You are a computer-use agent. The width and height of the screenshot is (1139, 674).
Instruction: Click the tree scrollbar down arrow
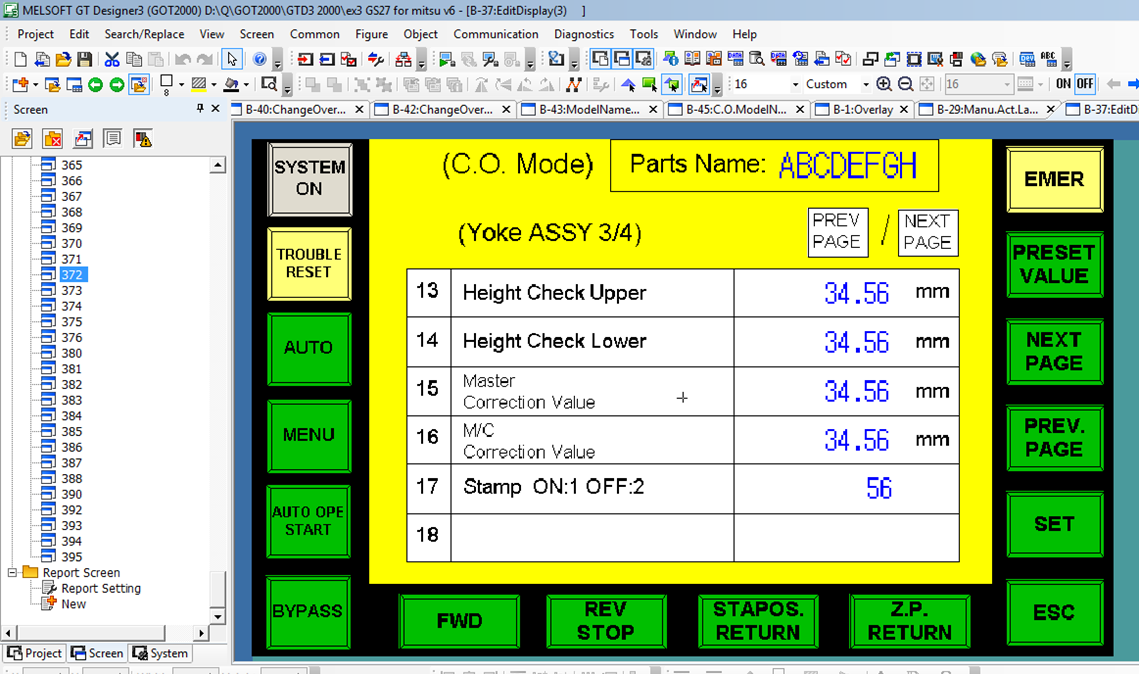[217, 617]
